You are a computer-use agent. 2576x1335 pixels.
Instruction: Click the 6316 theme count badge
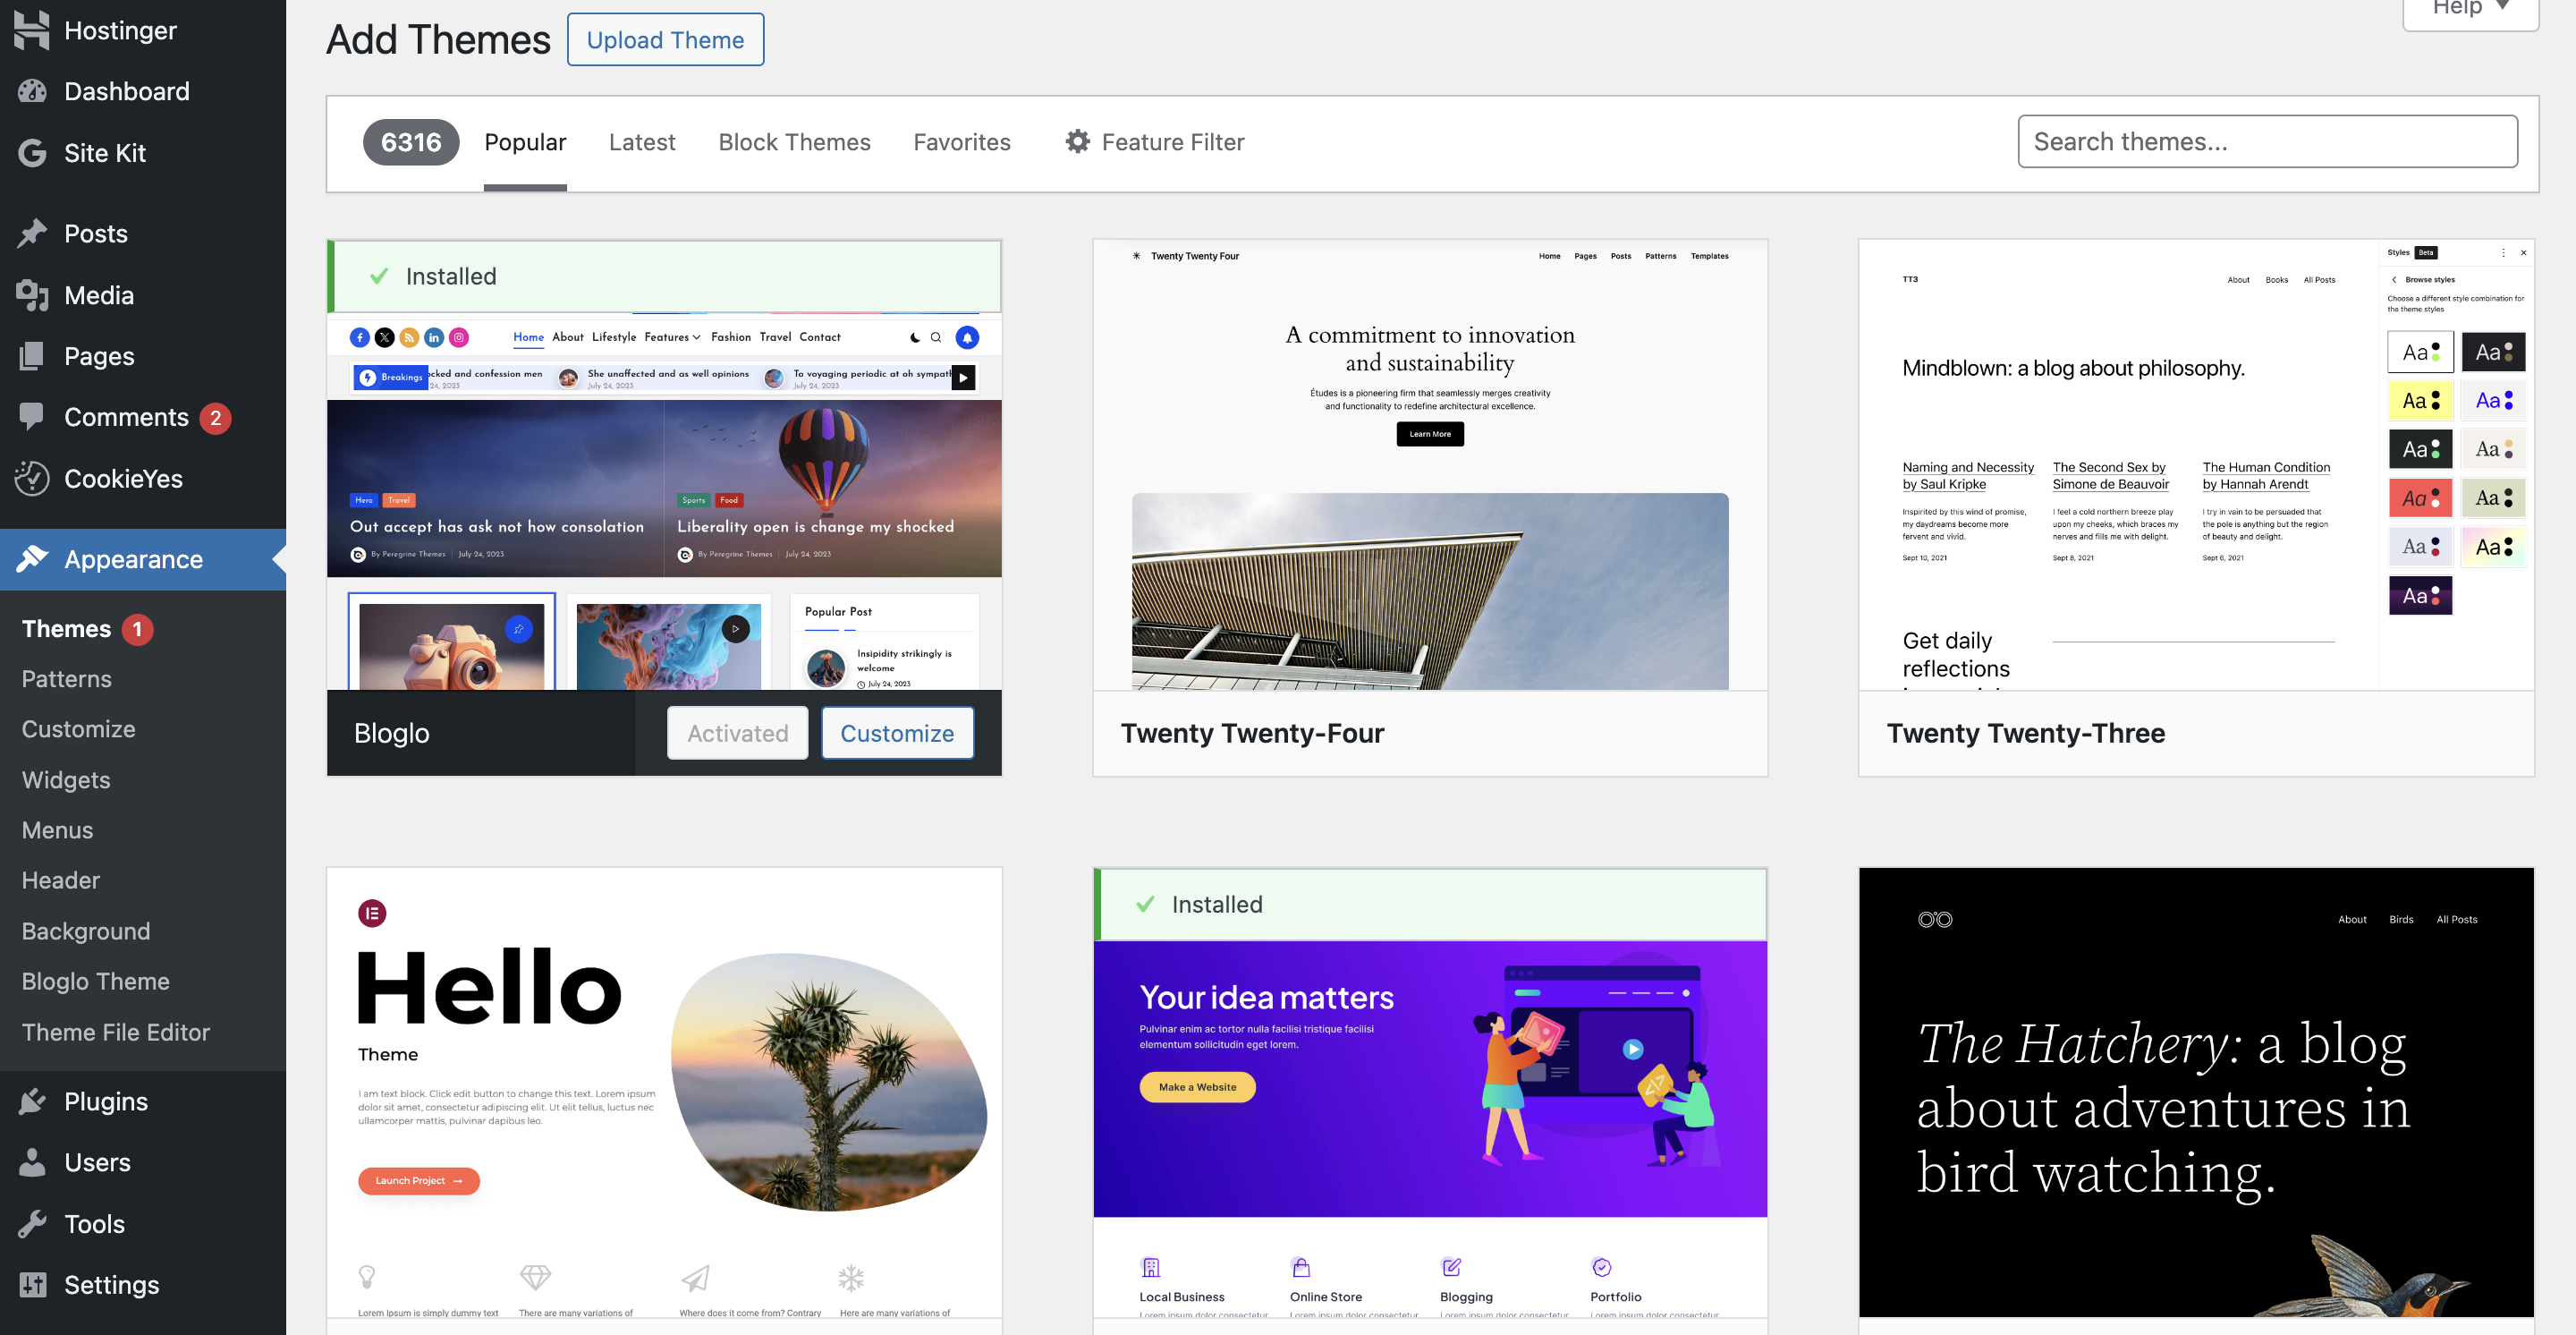[411, 142]
